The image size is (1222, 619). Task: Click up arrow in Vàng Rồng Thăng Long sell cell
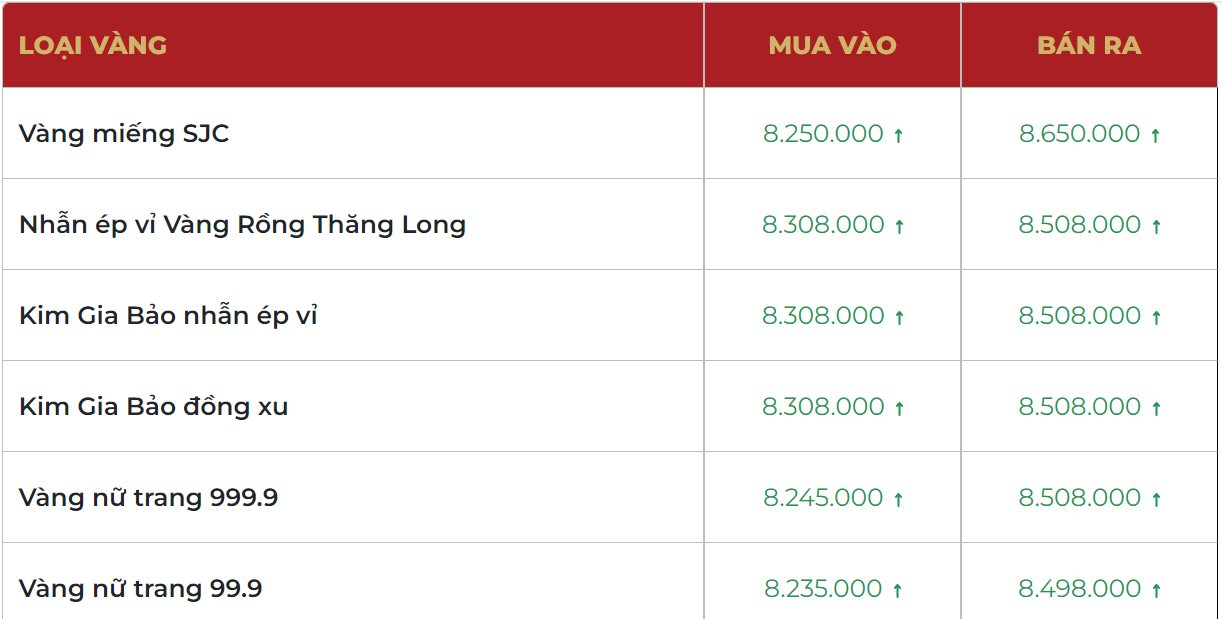[x=1156, y=227]
